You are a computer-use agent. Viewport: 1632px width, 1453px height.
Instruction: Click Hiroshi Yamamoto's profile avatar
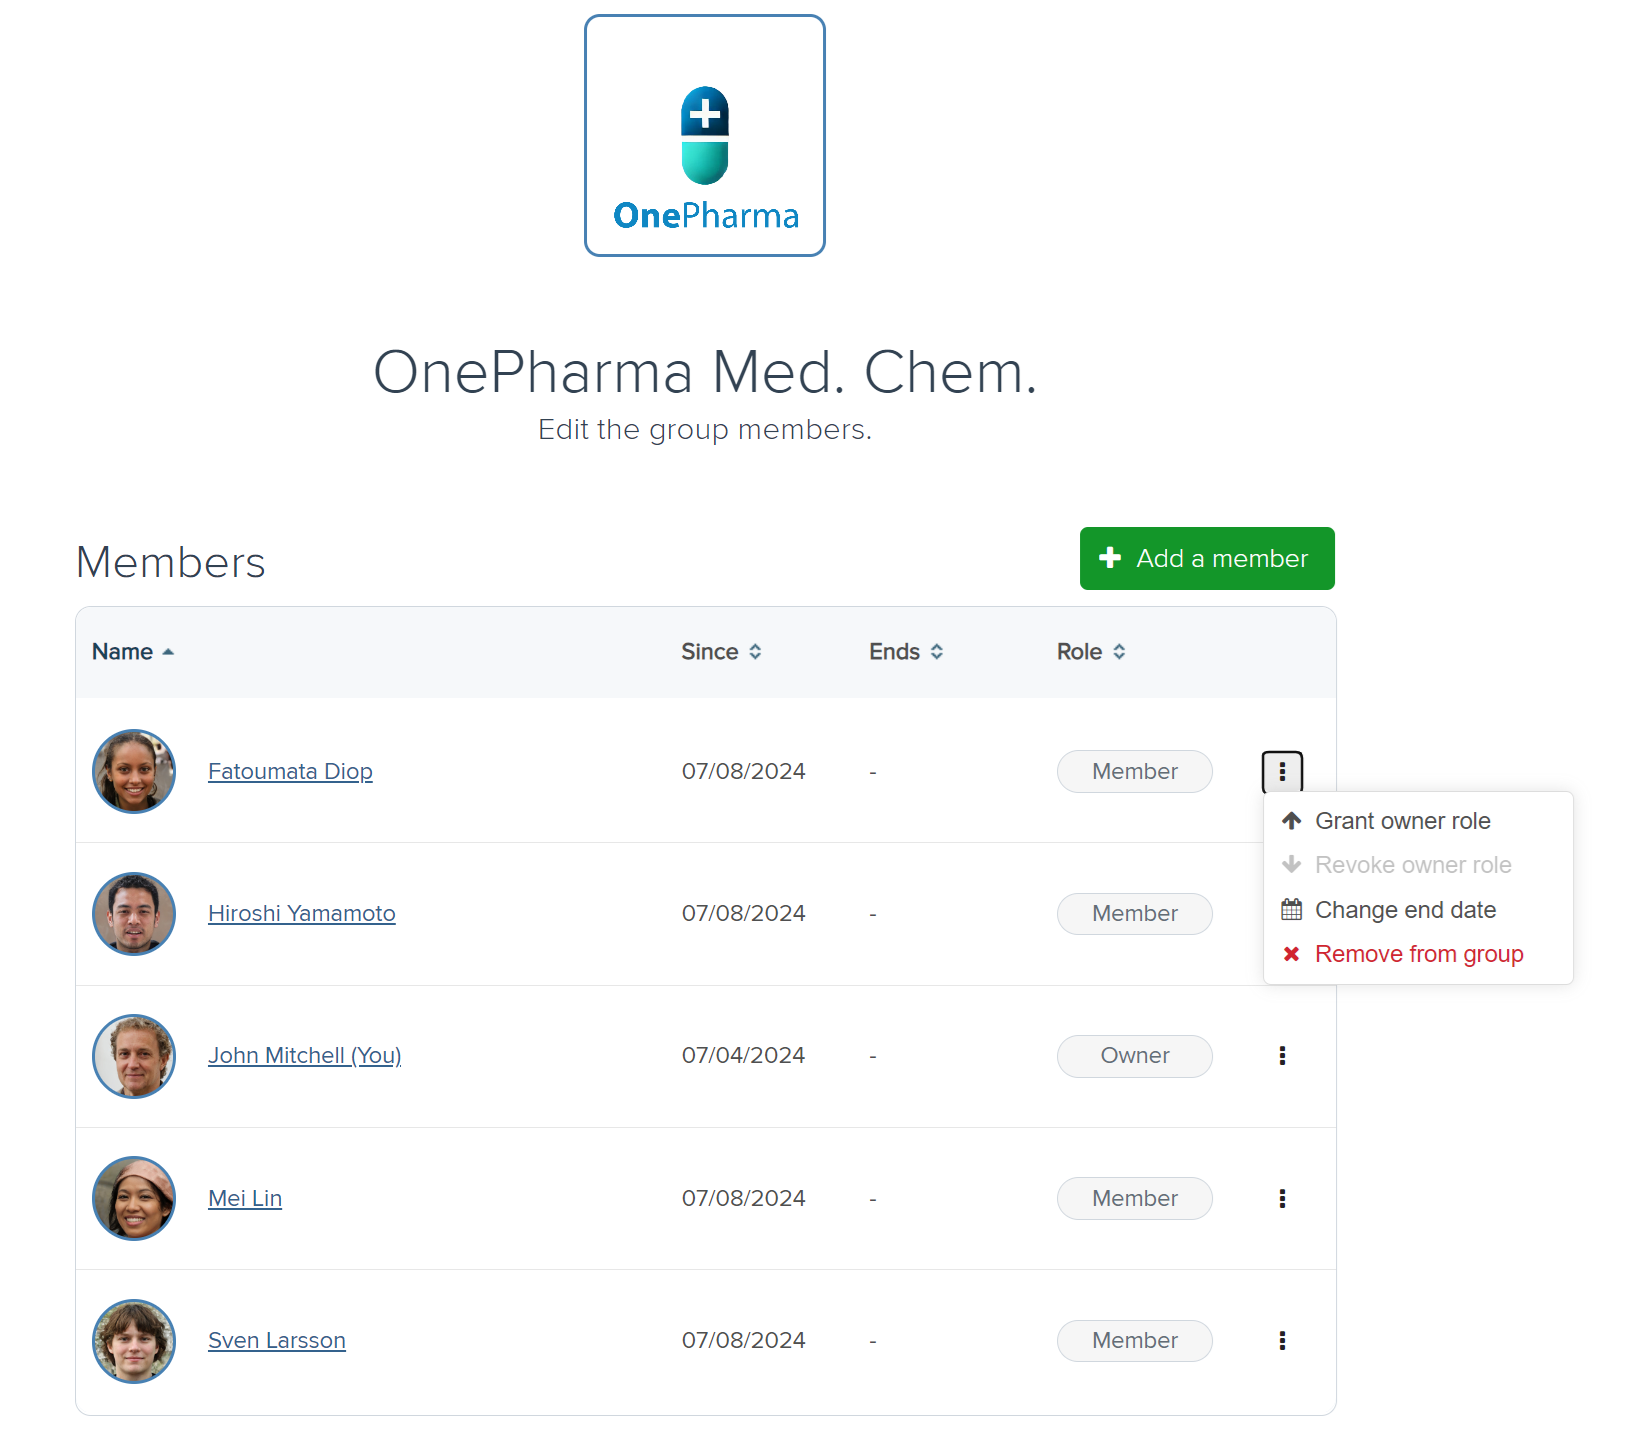(134, 914)
